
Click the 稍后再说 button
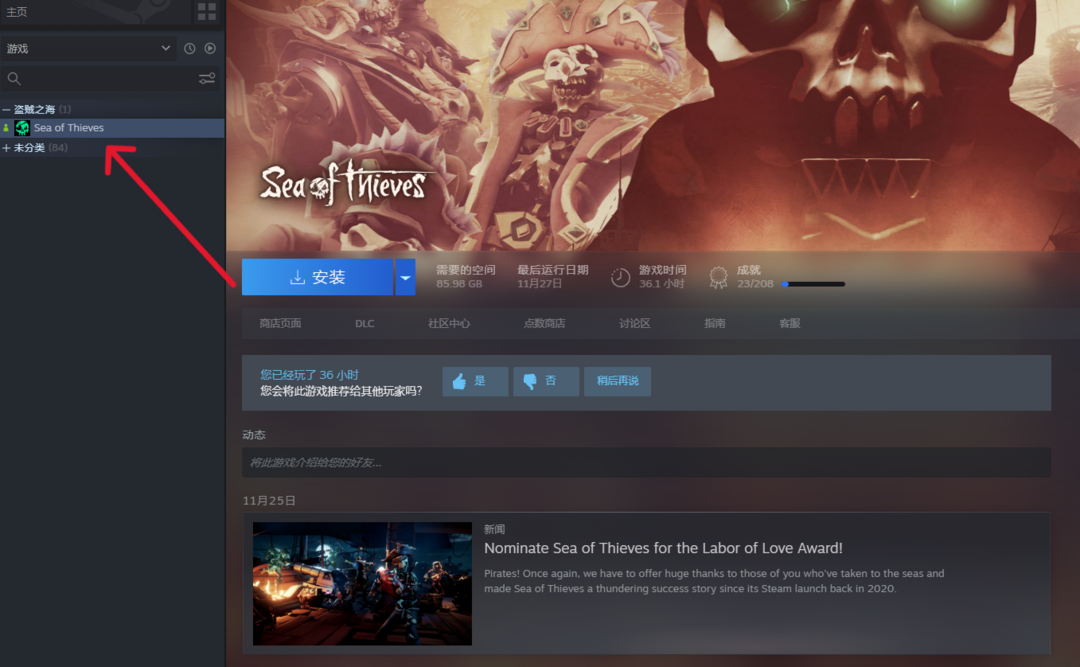(617, 381)
